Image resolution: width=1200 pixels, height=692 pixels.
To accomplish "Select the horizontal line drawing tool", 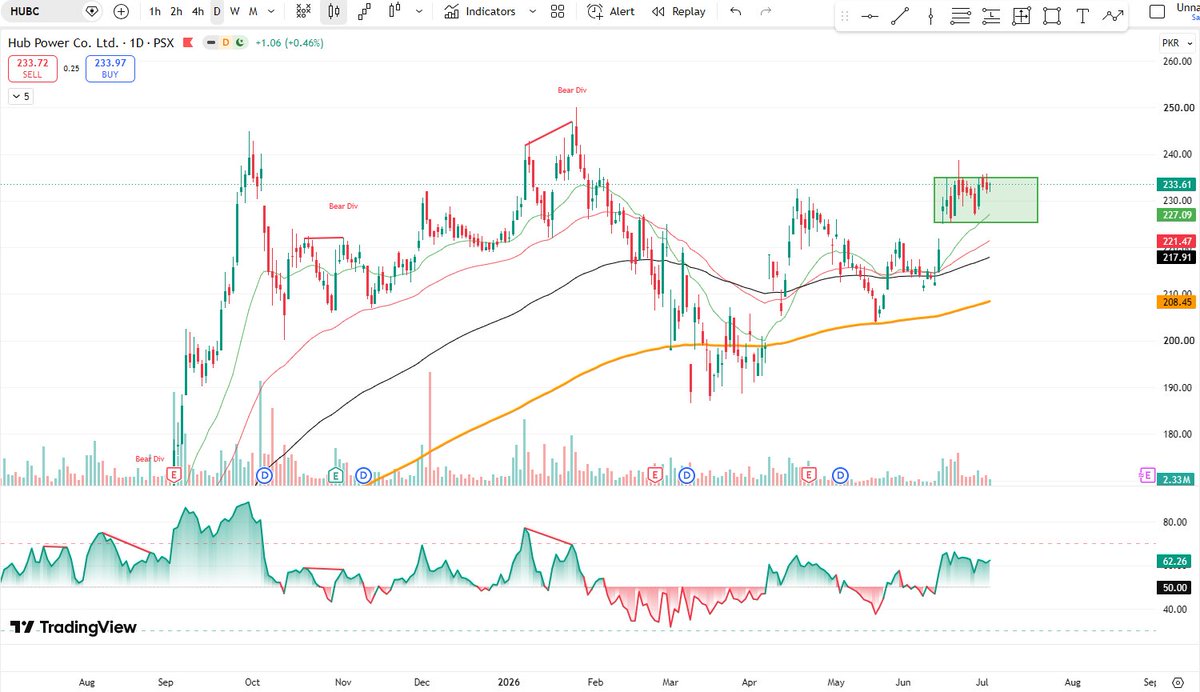I will pyautogui.click(x=871, y=16).
